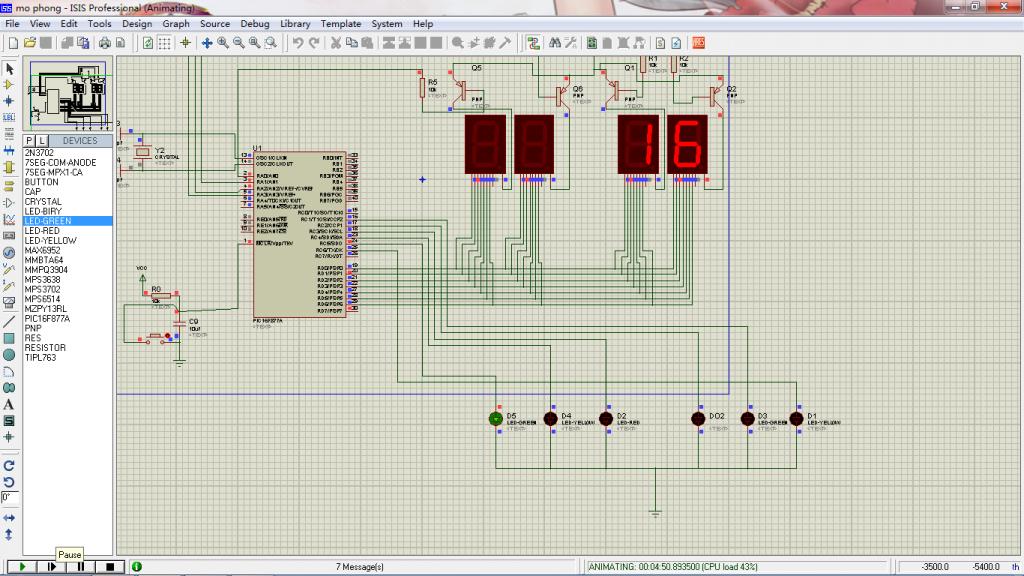Click the schematic overview thumbnail
1024x576 pixels.
[x=67, y=93]
